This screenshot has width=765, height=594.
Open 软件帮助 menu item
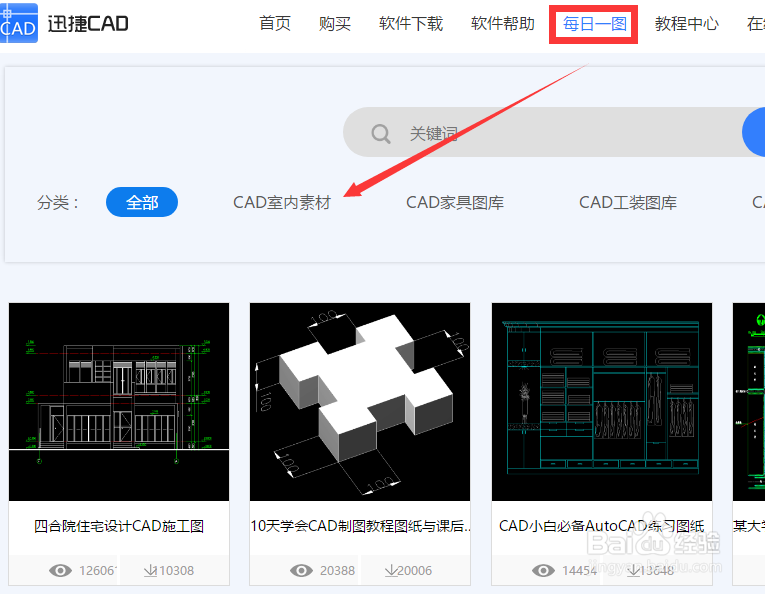point(503,23)
